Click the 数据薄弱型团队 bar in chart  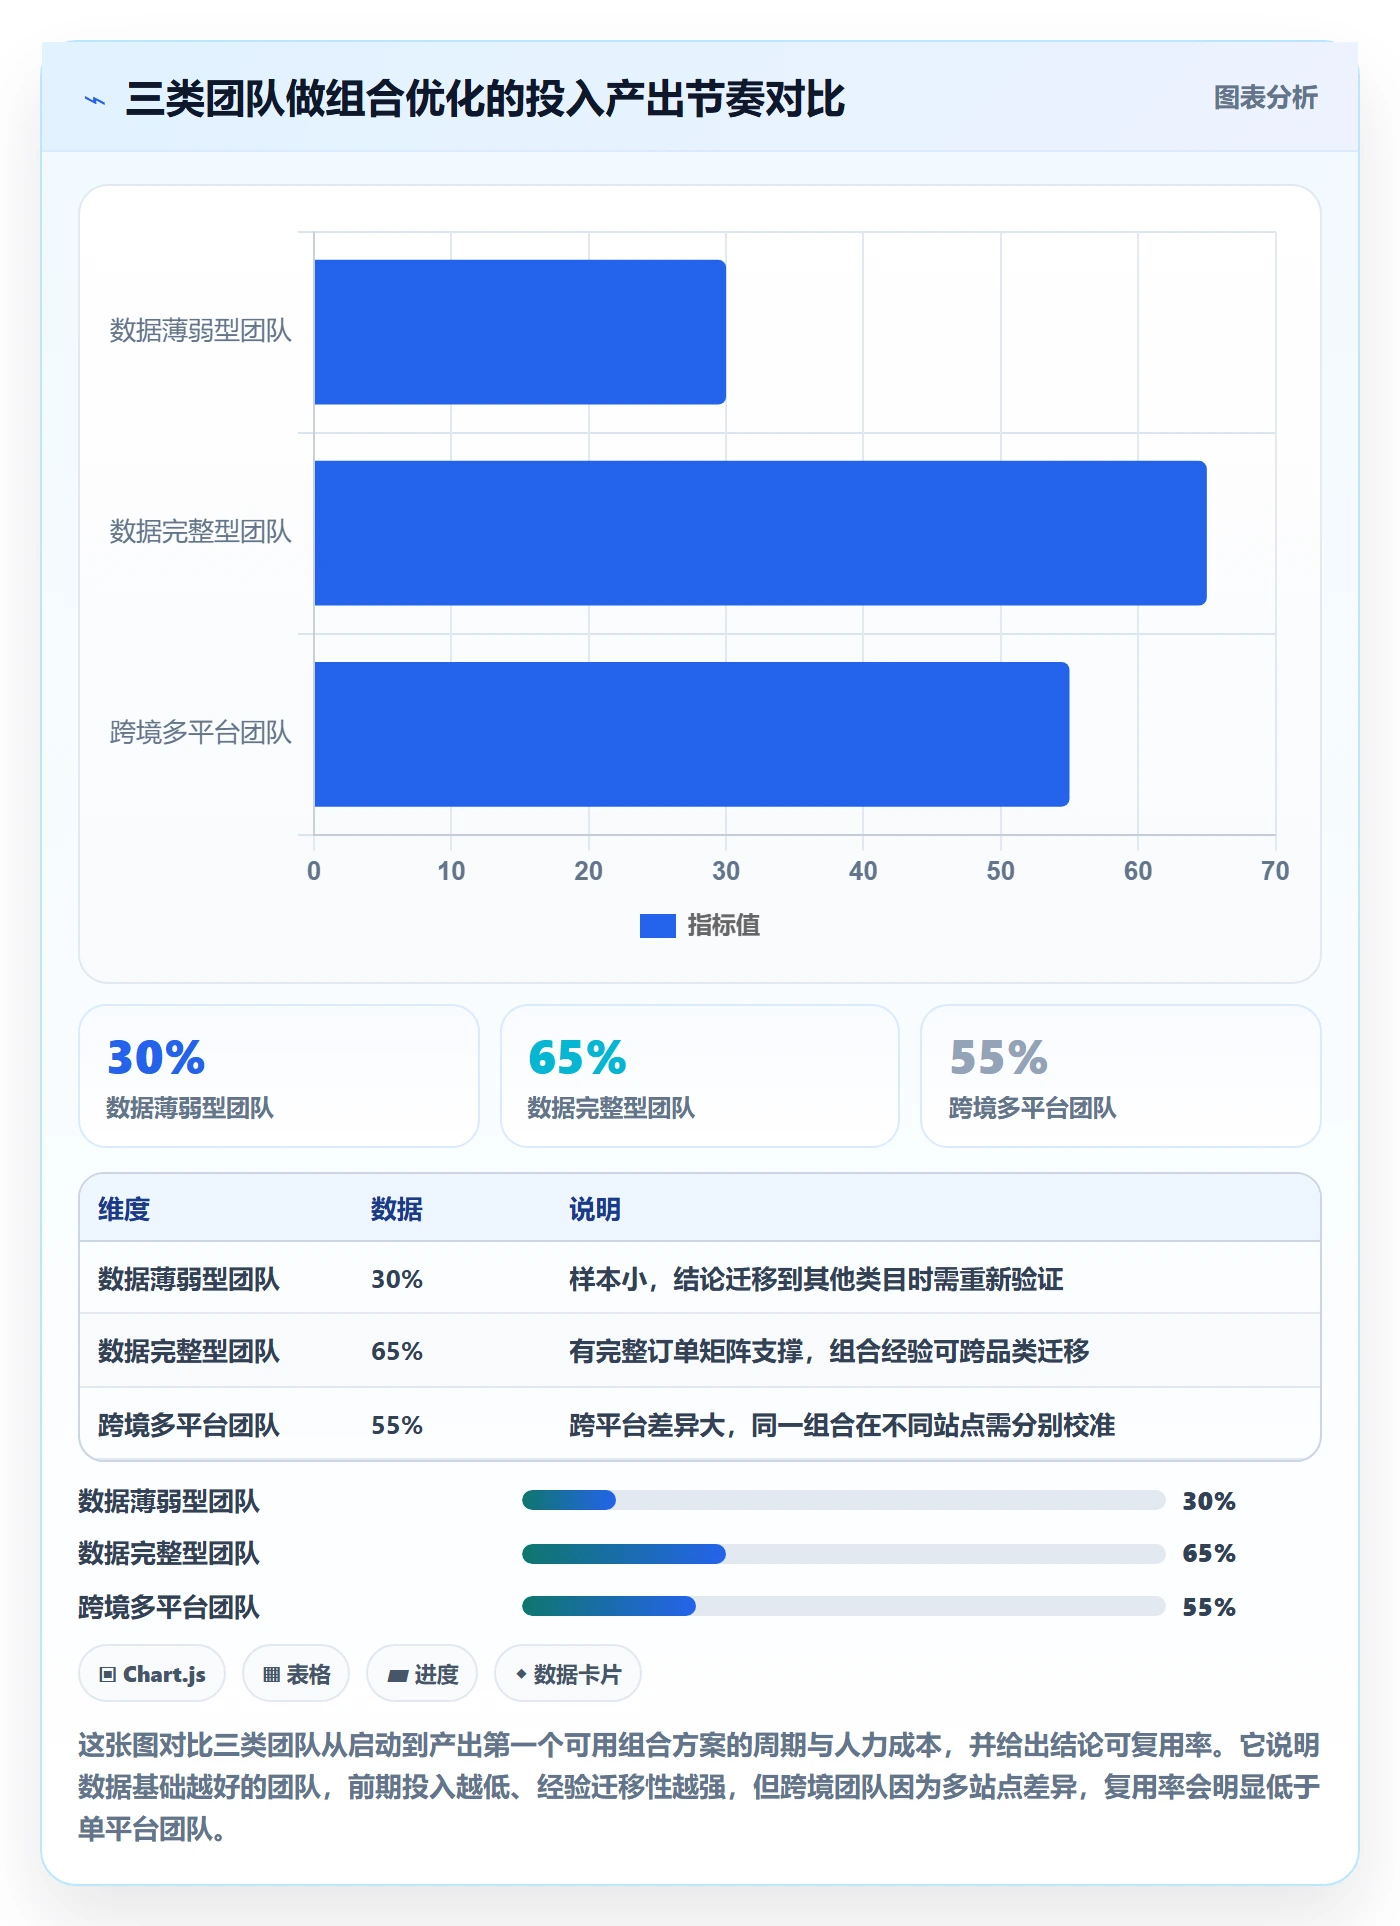tap(520, 332)
